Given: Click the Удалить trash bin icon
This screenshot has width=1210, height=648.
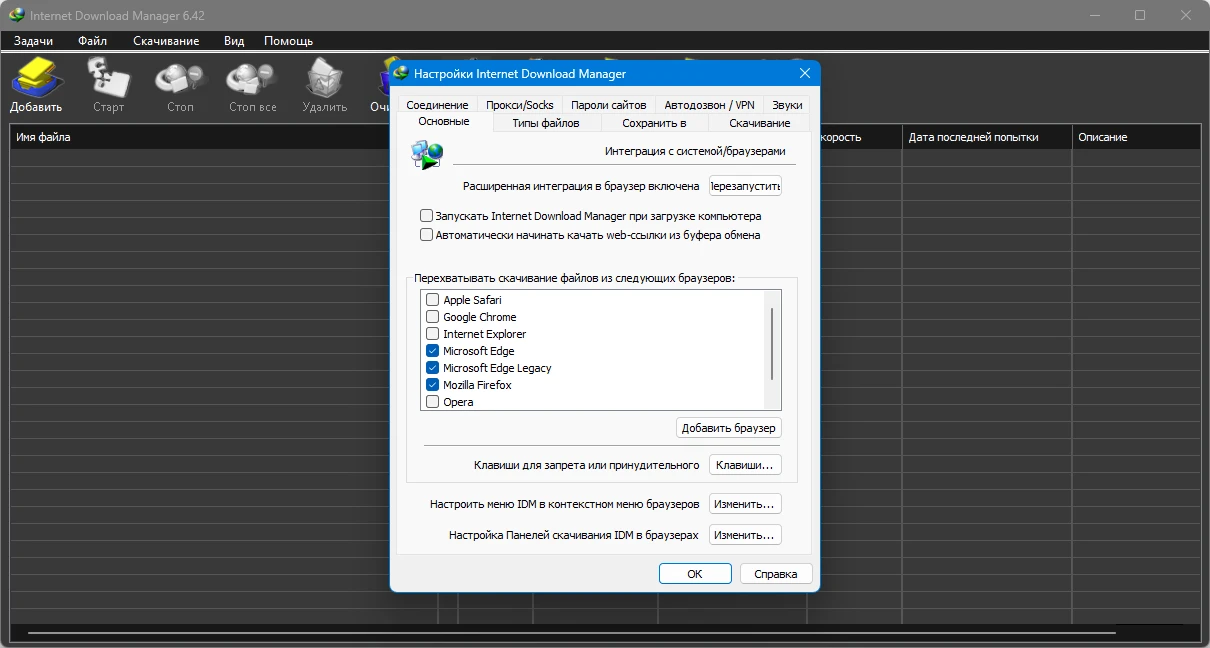Looking at the screenshot, I should 324,78.
